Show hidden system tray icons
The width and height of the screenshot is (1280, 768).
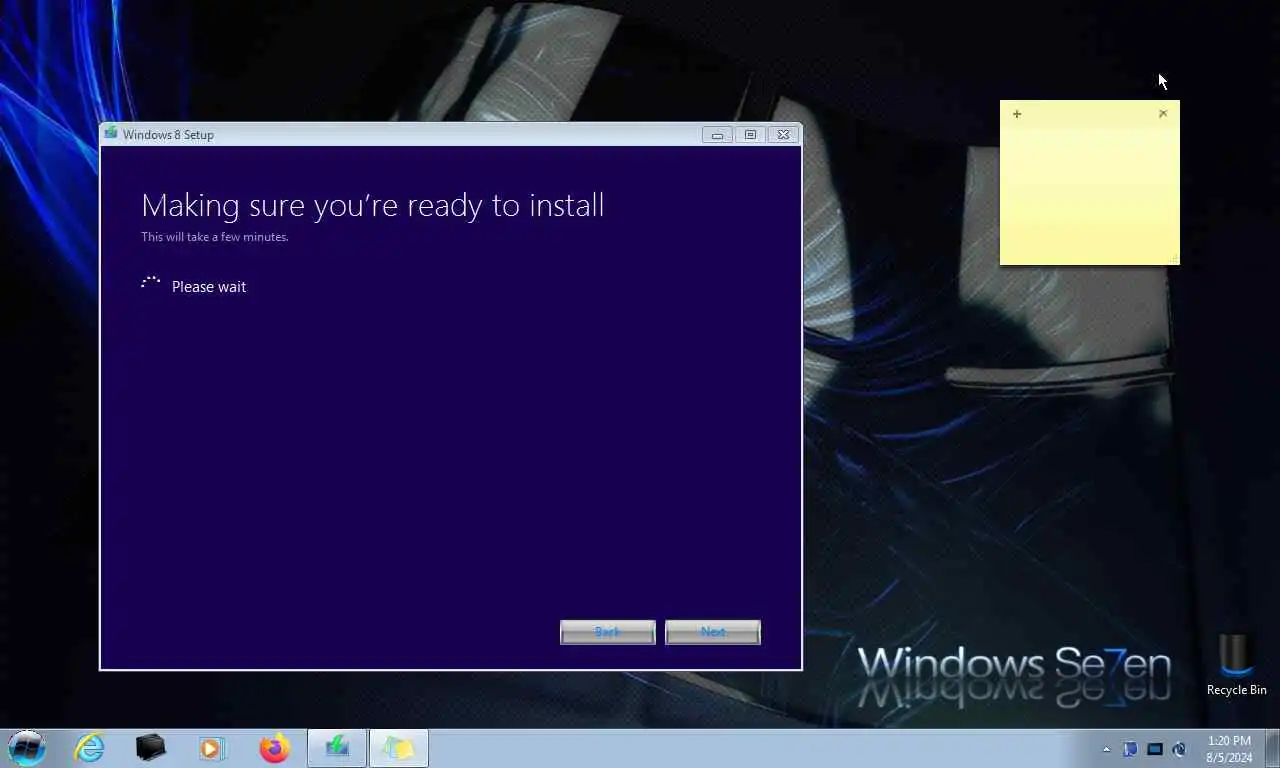pyautogui.click(x=1106, y=749)
